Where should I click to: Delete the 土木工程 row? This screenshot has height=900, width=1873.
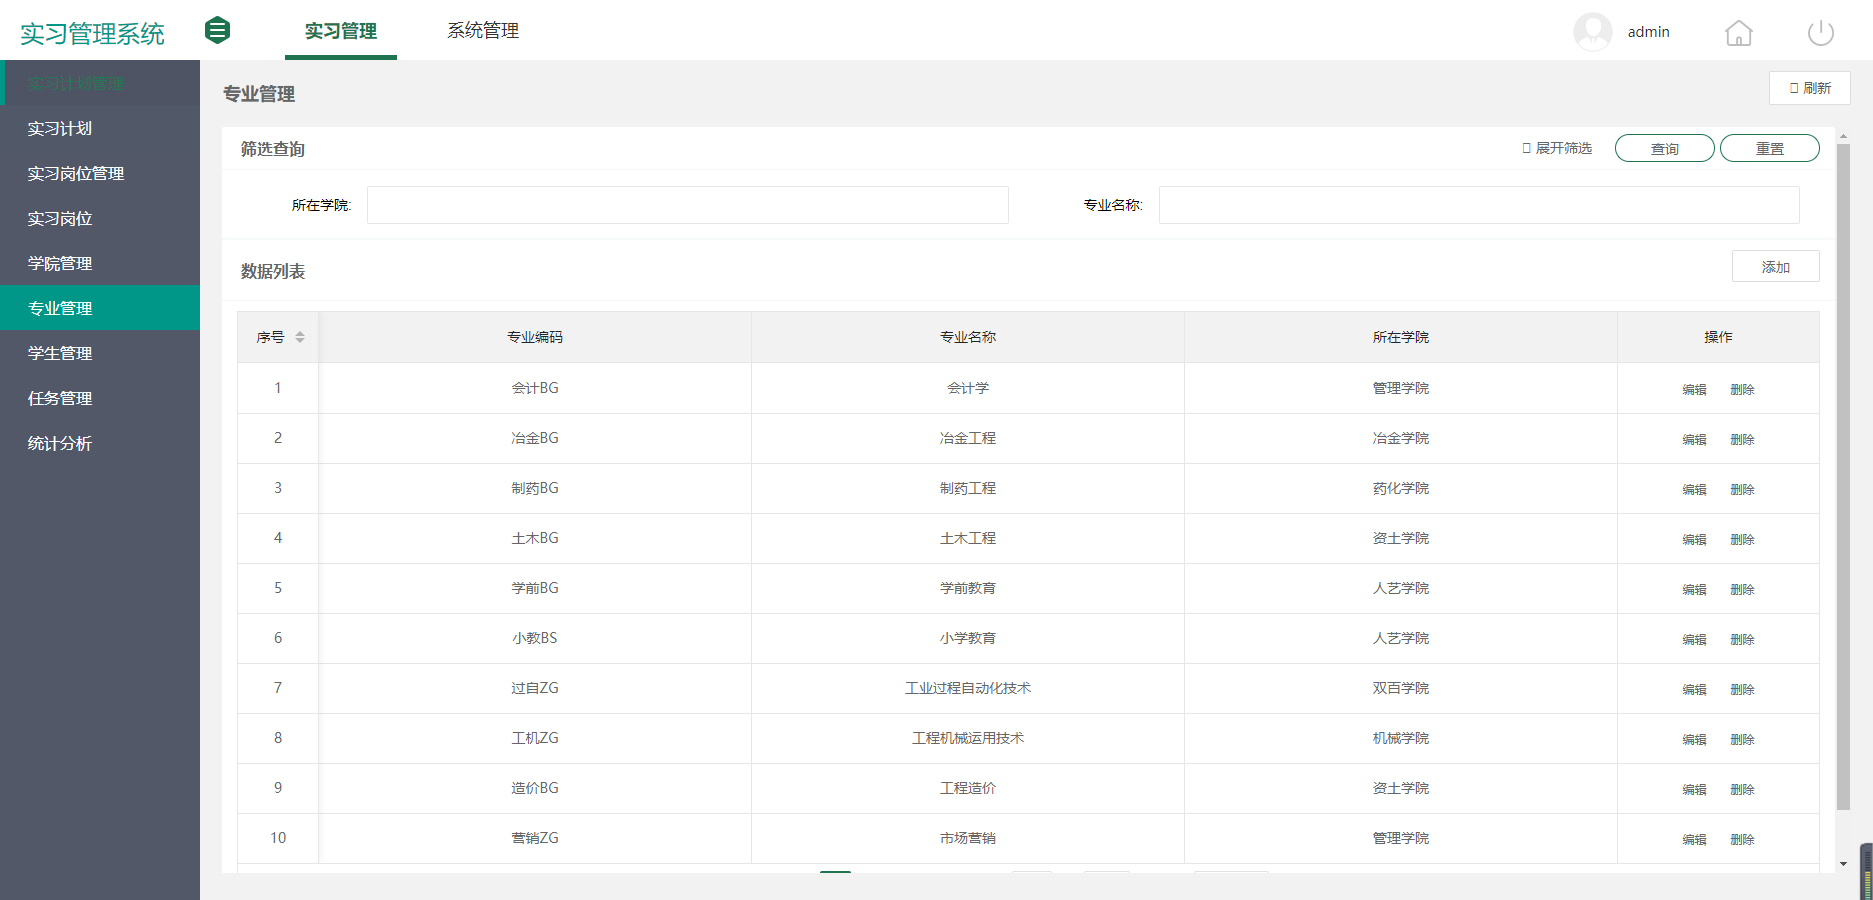[1742, 539]
